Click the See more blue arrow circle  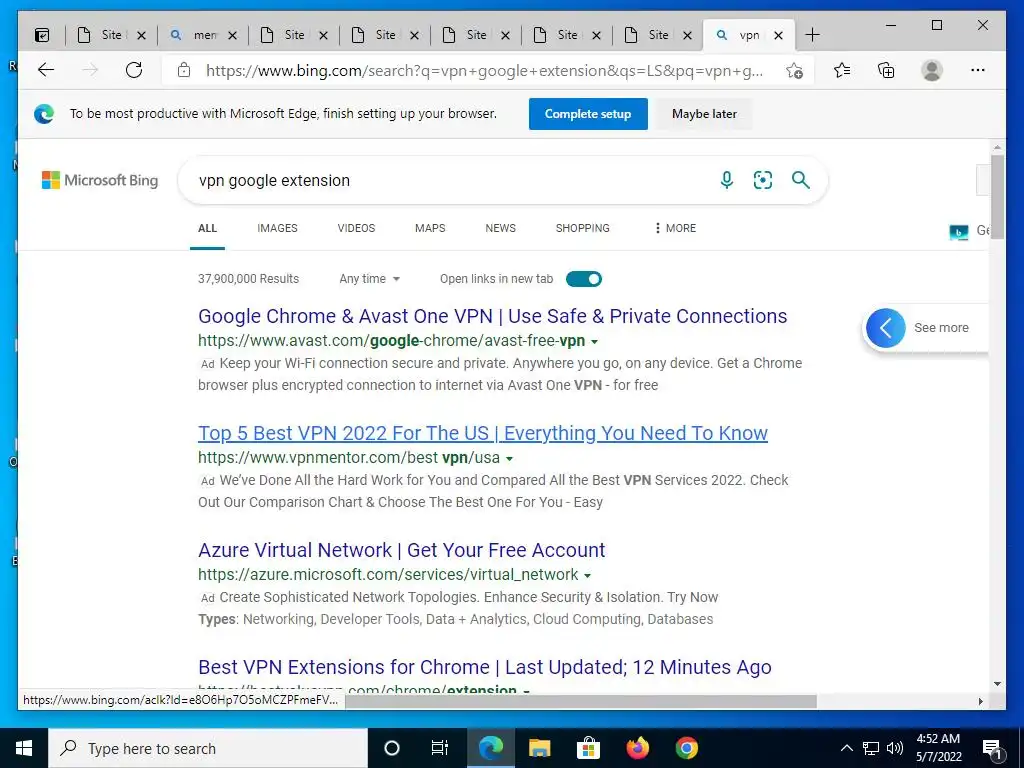point(886,328)
